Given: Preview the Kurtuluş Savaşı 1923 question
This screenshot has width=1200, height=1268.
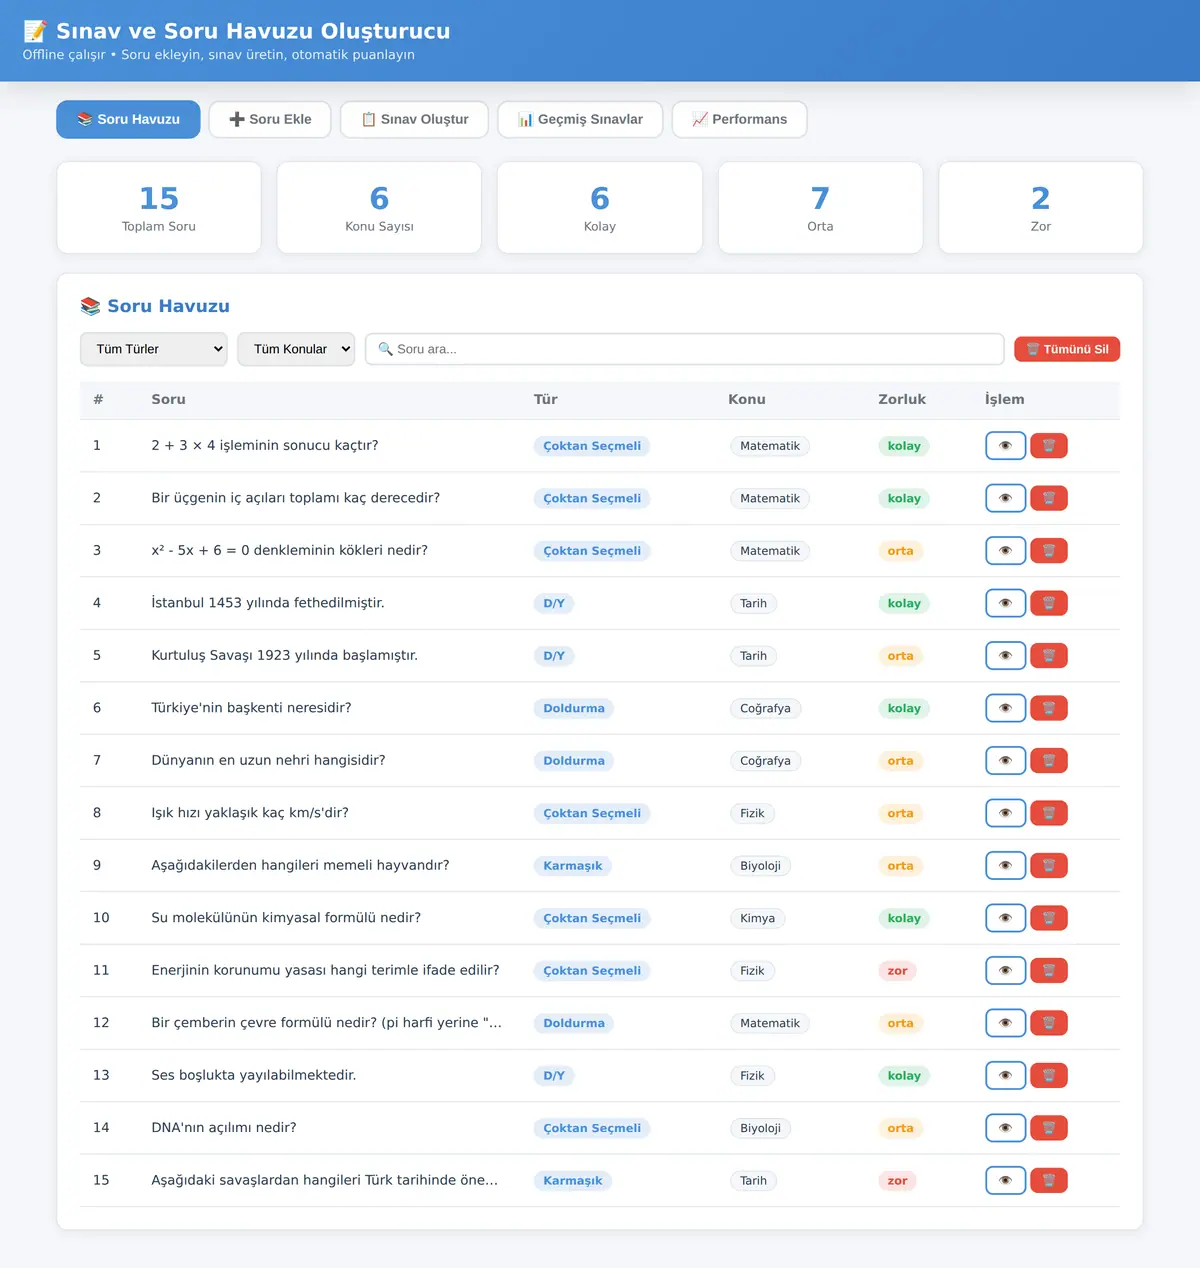Looking at the screenshot, I should tap(1005, 656).
